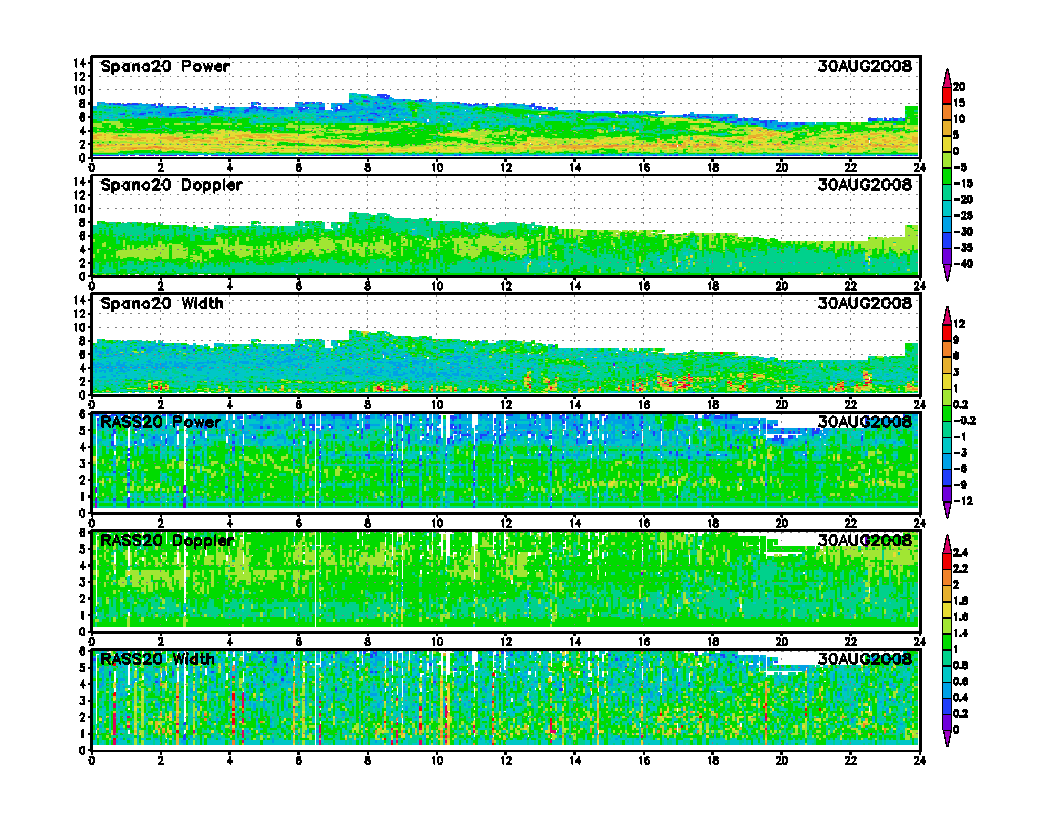Click the 30AUG2008 date in RASS20 Width panel

[864, 659]
